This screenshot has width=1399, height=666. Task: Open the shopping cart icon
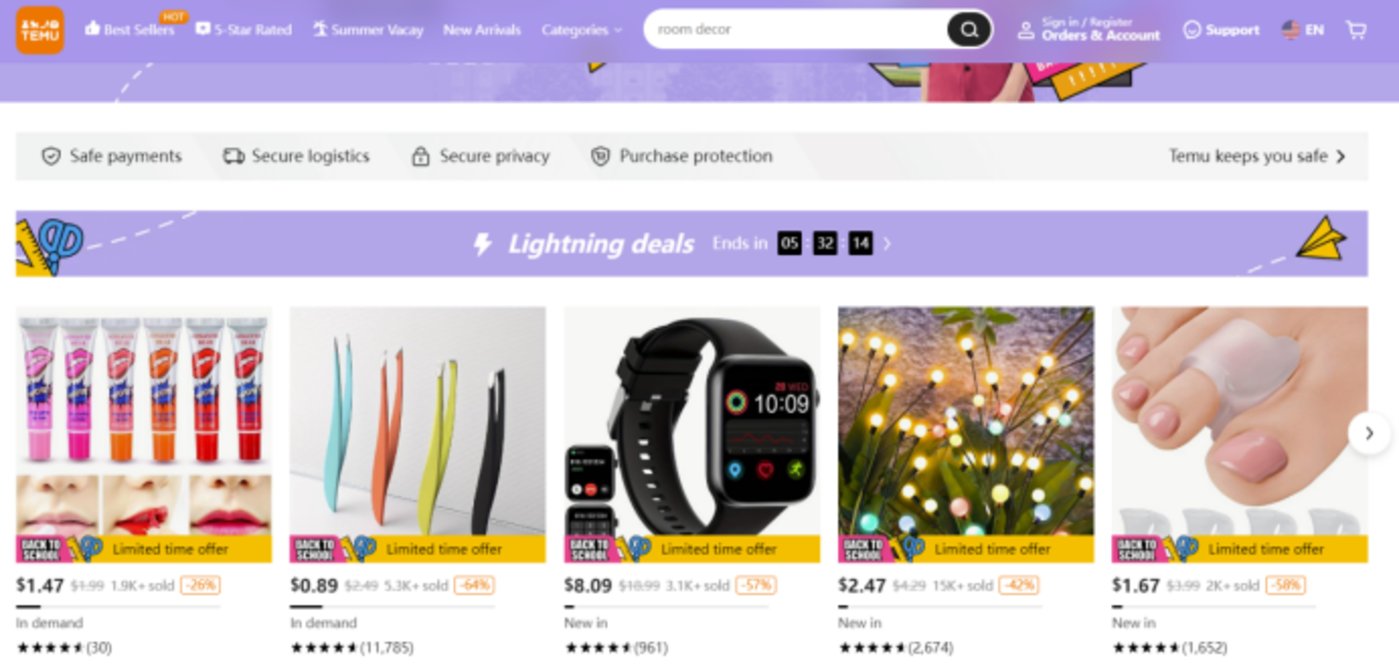click(x=1356, y=30)
